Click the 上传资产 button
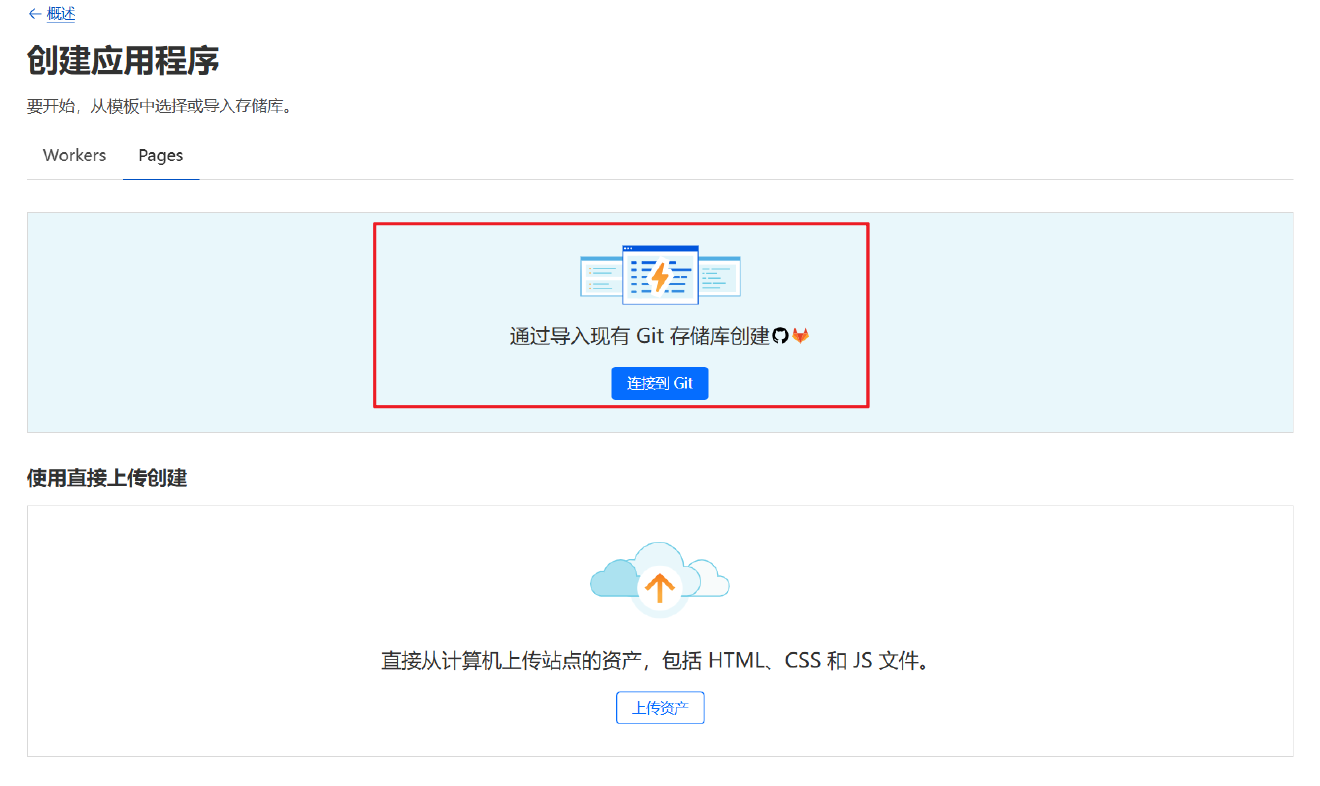The width and height of the screenshot is (1320, 786). [x=660, y=706]
